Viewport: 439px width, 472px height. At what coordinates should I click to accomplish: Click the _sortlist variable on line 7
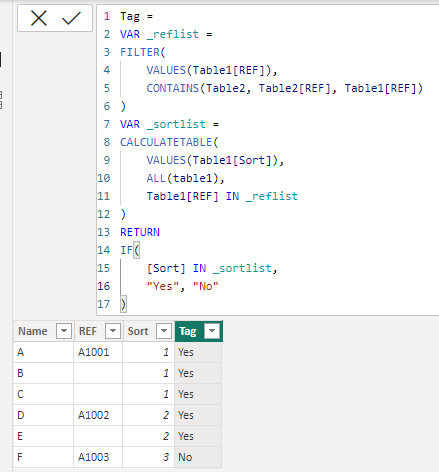tap(176, 124)
